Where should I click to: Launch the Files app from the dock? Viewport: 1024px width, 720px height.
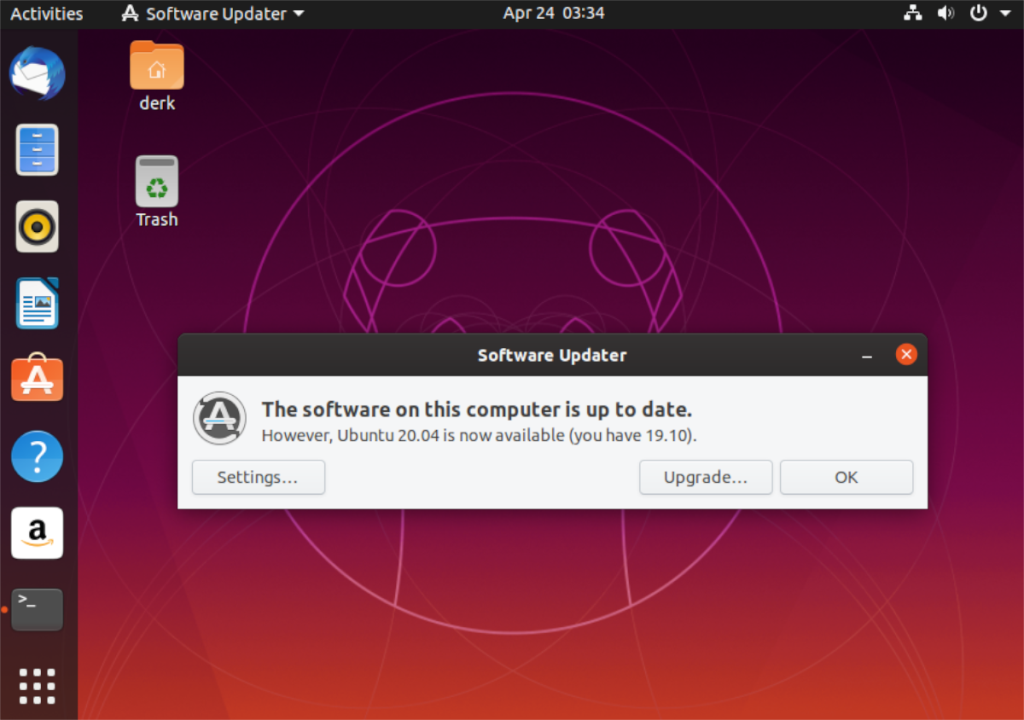click(x=37, y=149)
